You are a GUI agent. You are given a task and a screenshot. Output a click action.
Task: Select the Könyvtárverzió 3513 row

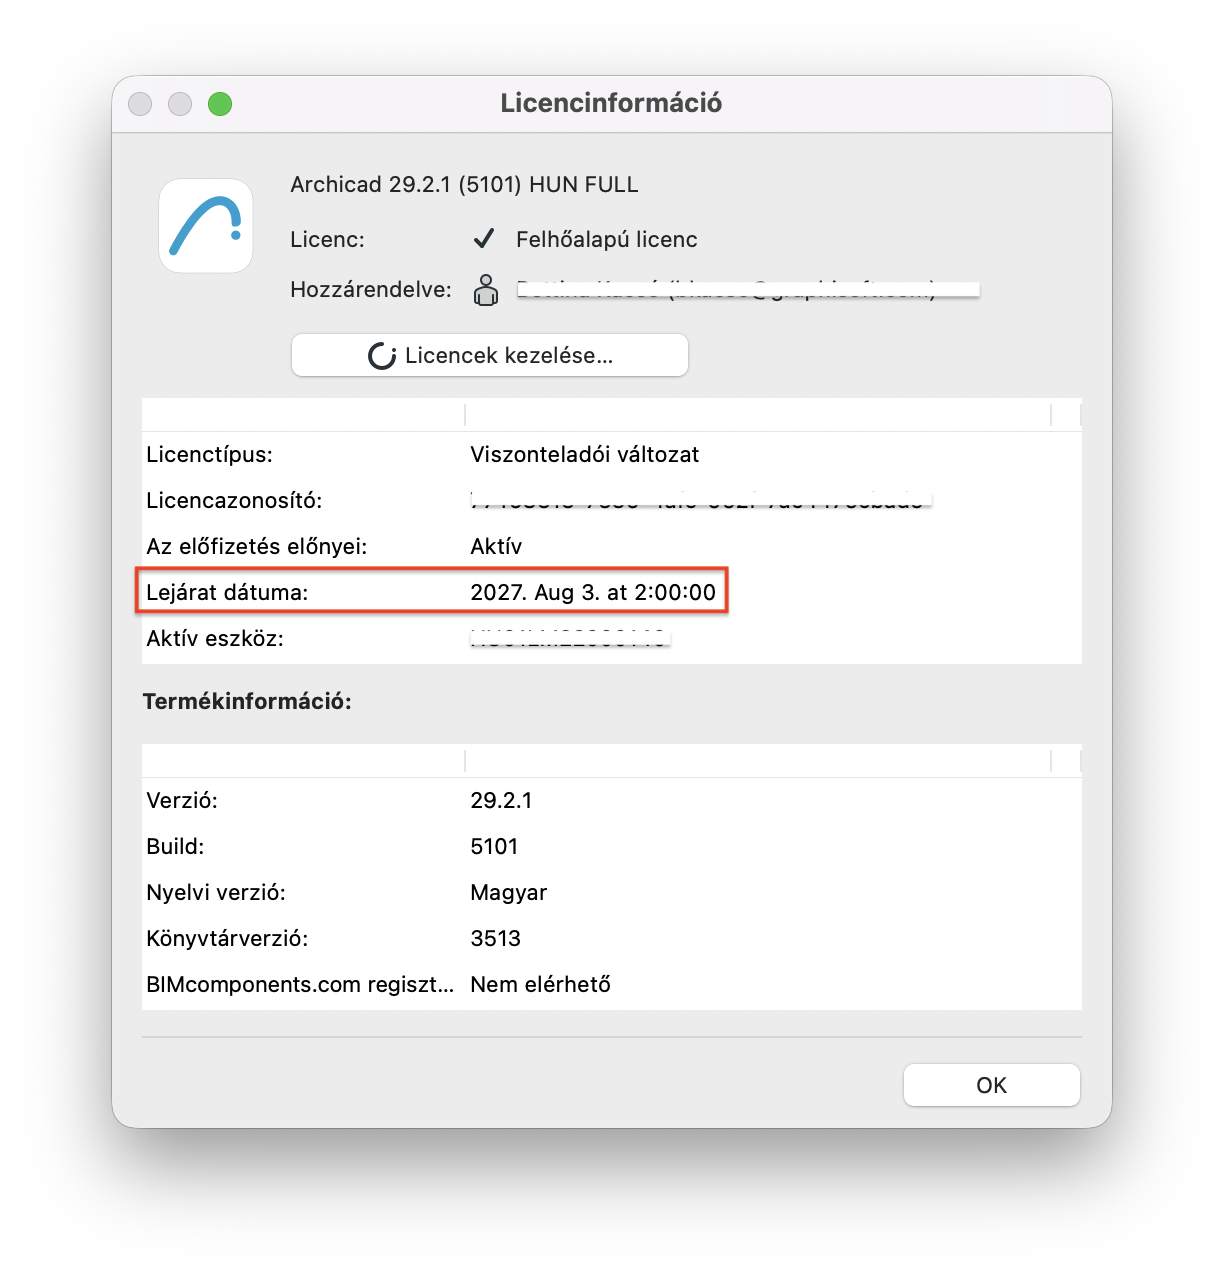pyautogui.click(x=612, y=939)
